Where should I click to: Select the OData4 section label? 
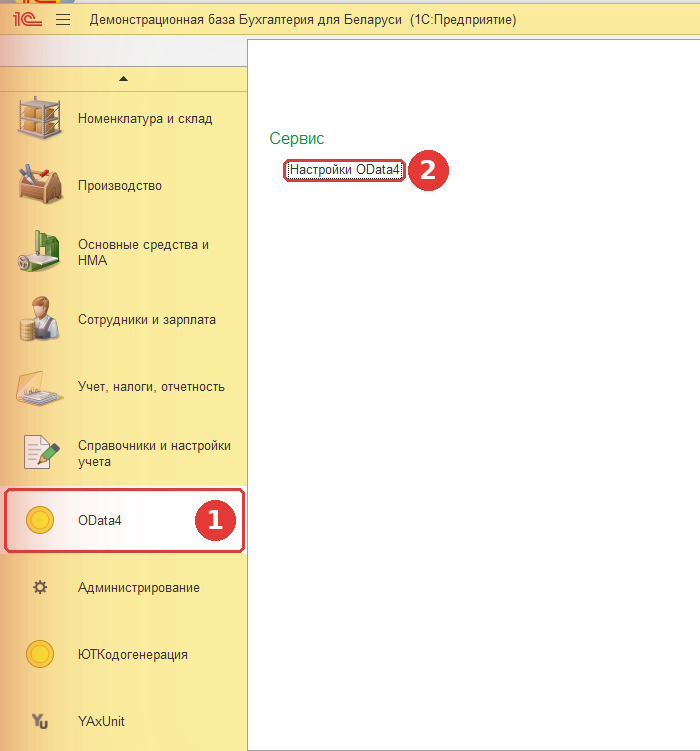coord(100,521)
